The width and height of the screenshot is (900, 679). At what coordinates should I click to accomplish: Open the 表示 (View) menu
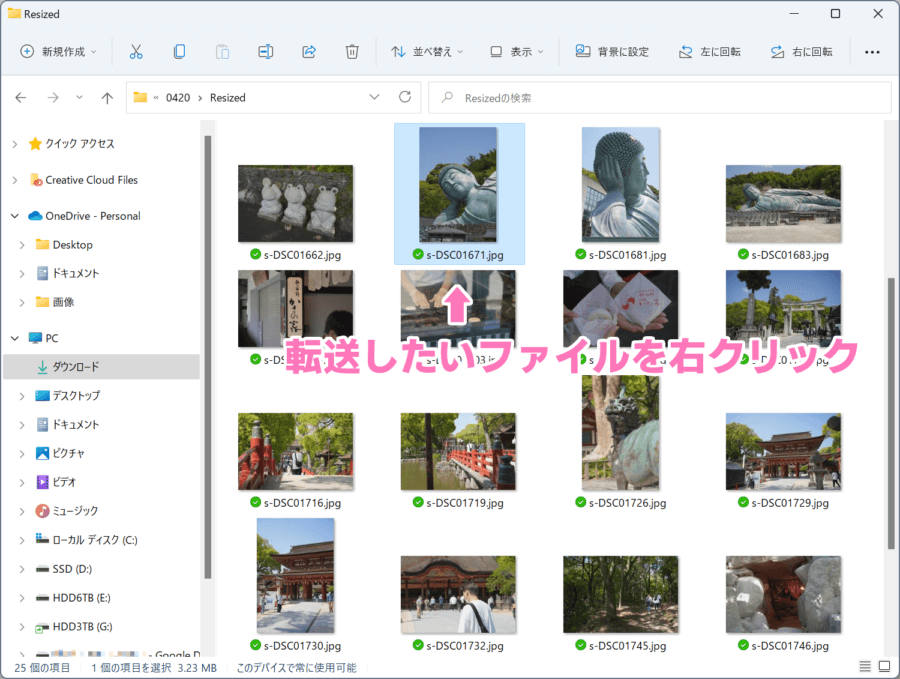(516, 51)
